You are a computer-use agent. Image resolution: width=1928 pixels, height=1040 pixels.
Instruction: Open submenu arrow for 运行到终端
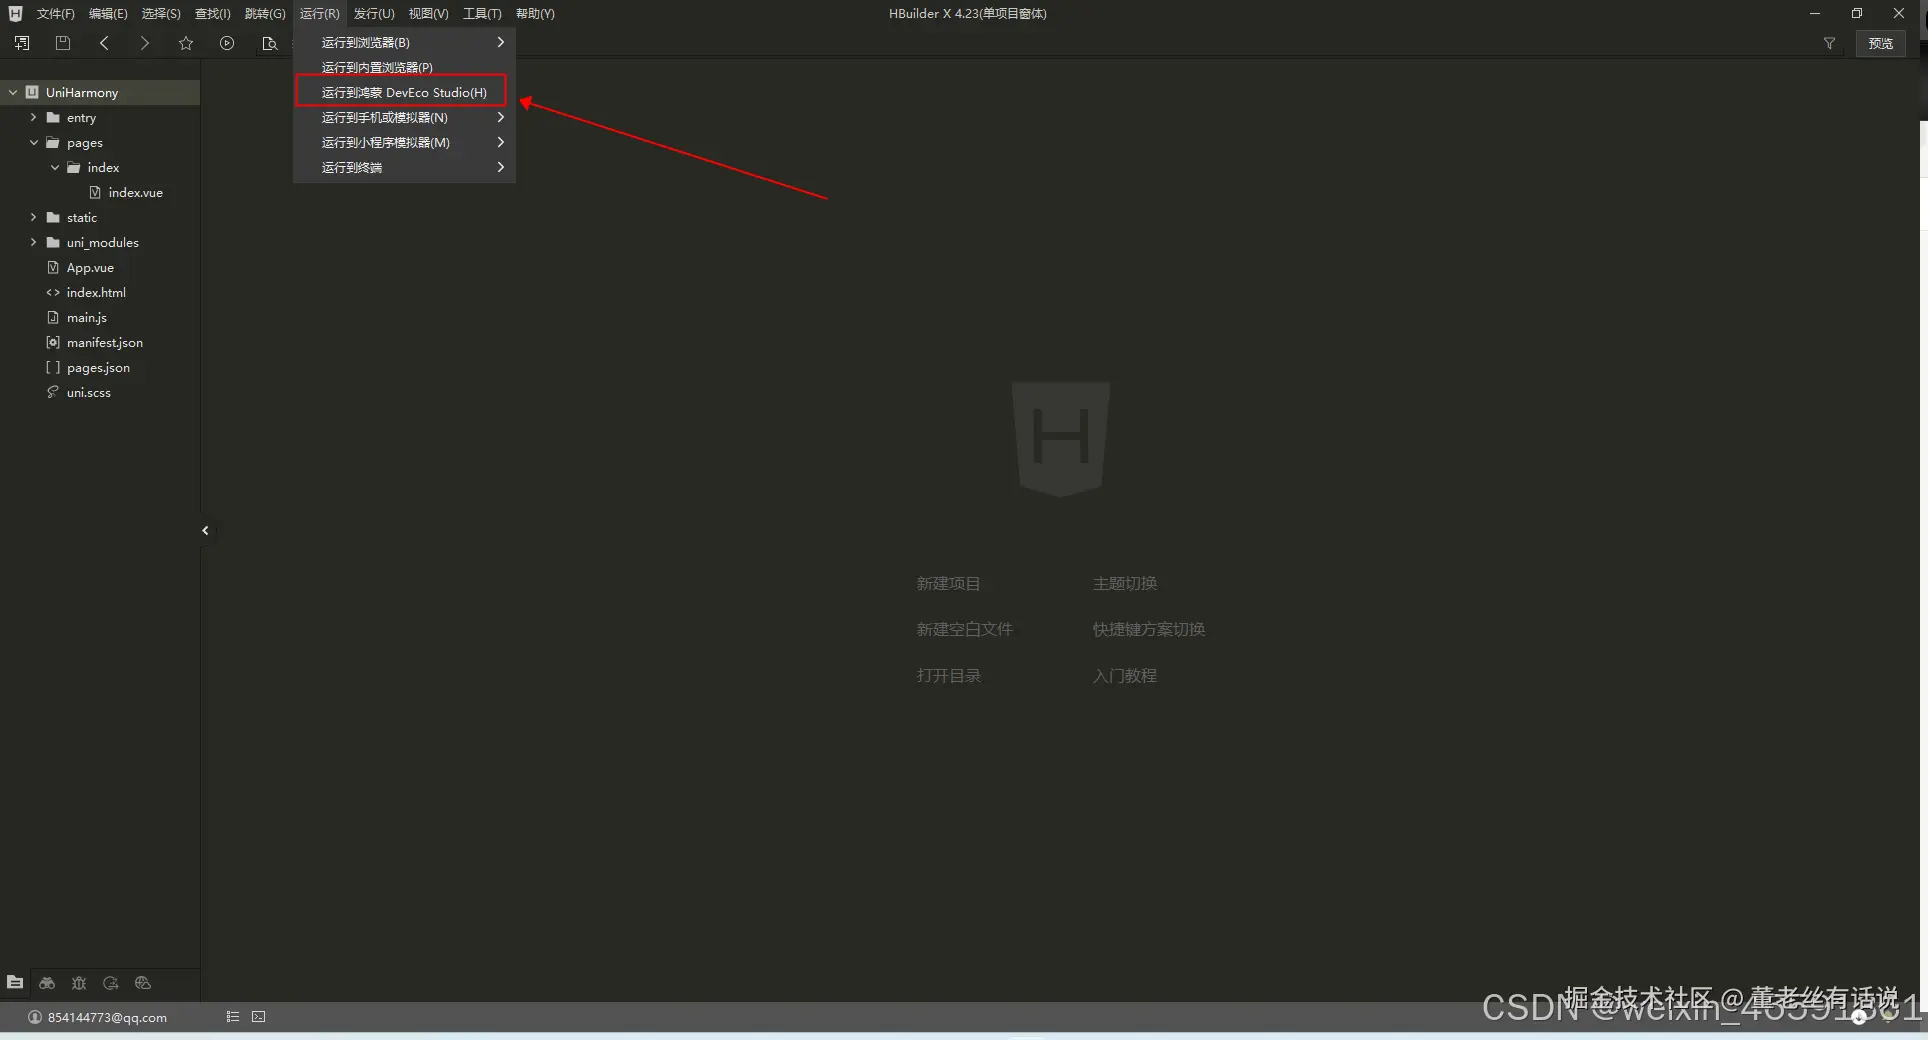[500, 167]
